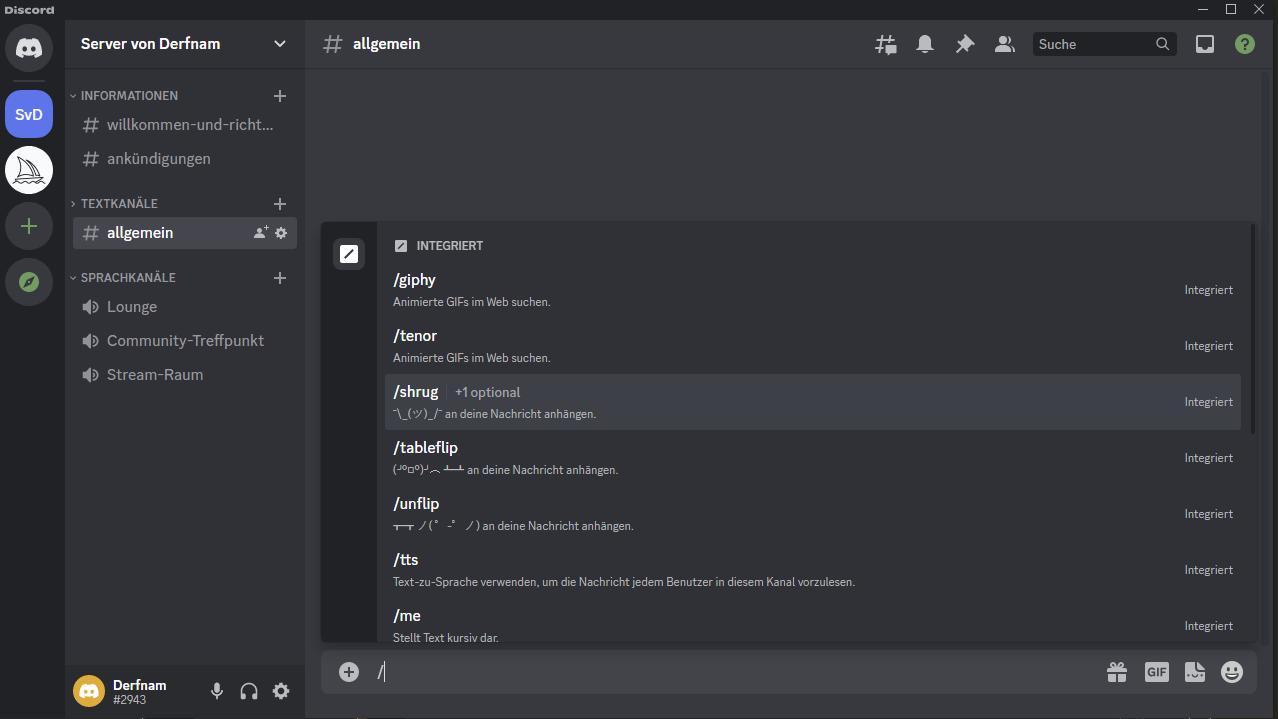Invite people to allgemein channel

[x=261, y=233]
